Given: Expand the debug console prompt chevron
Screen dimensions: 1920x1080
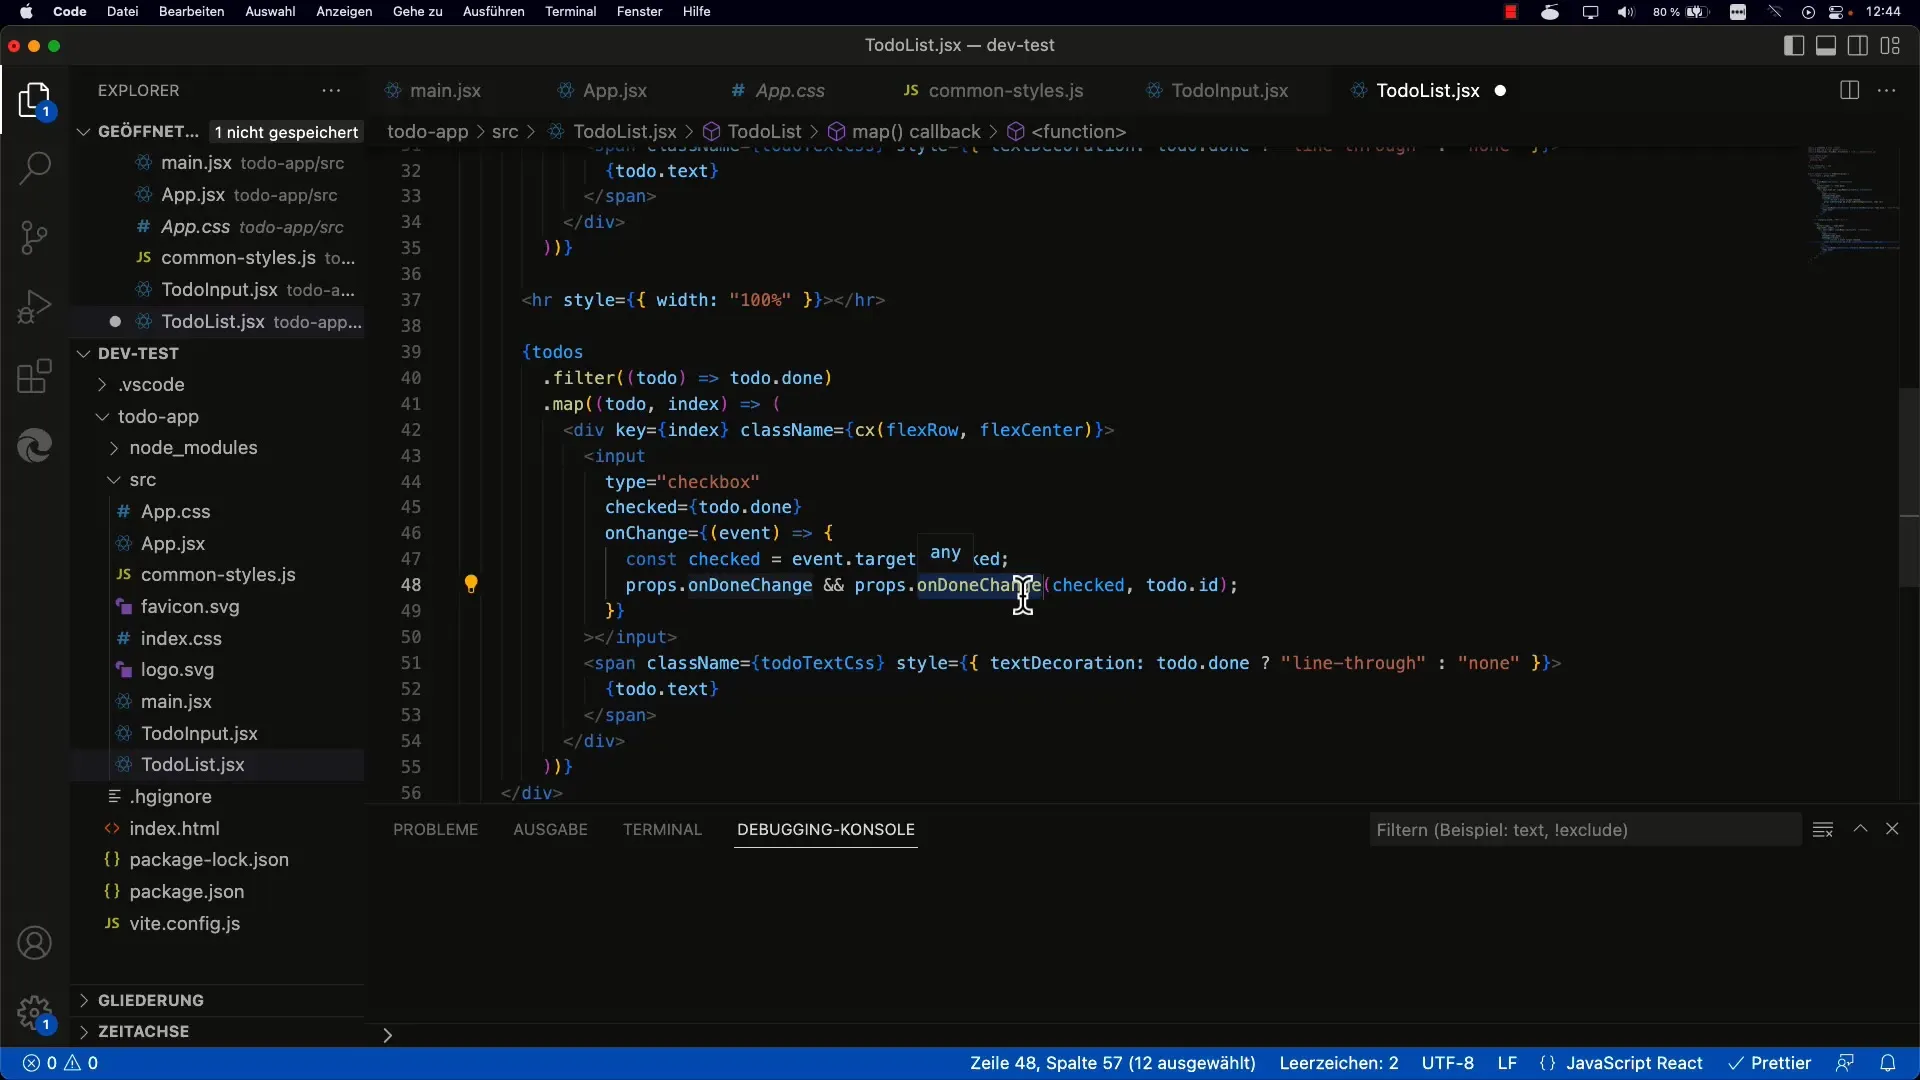Looking at the screenshot, I should click(387, 1035).
